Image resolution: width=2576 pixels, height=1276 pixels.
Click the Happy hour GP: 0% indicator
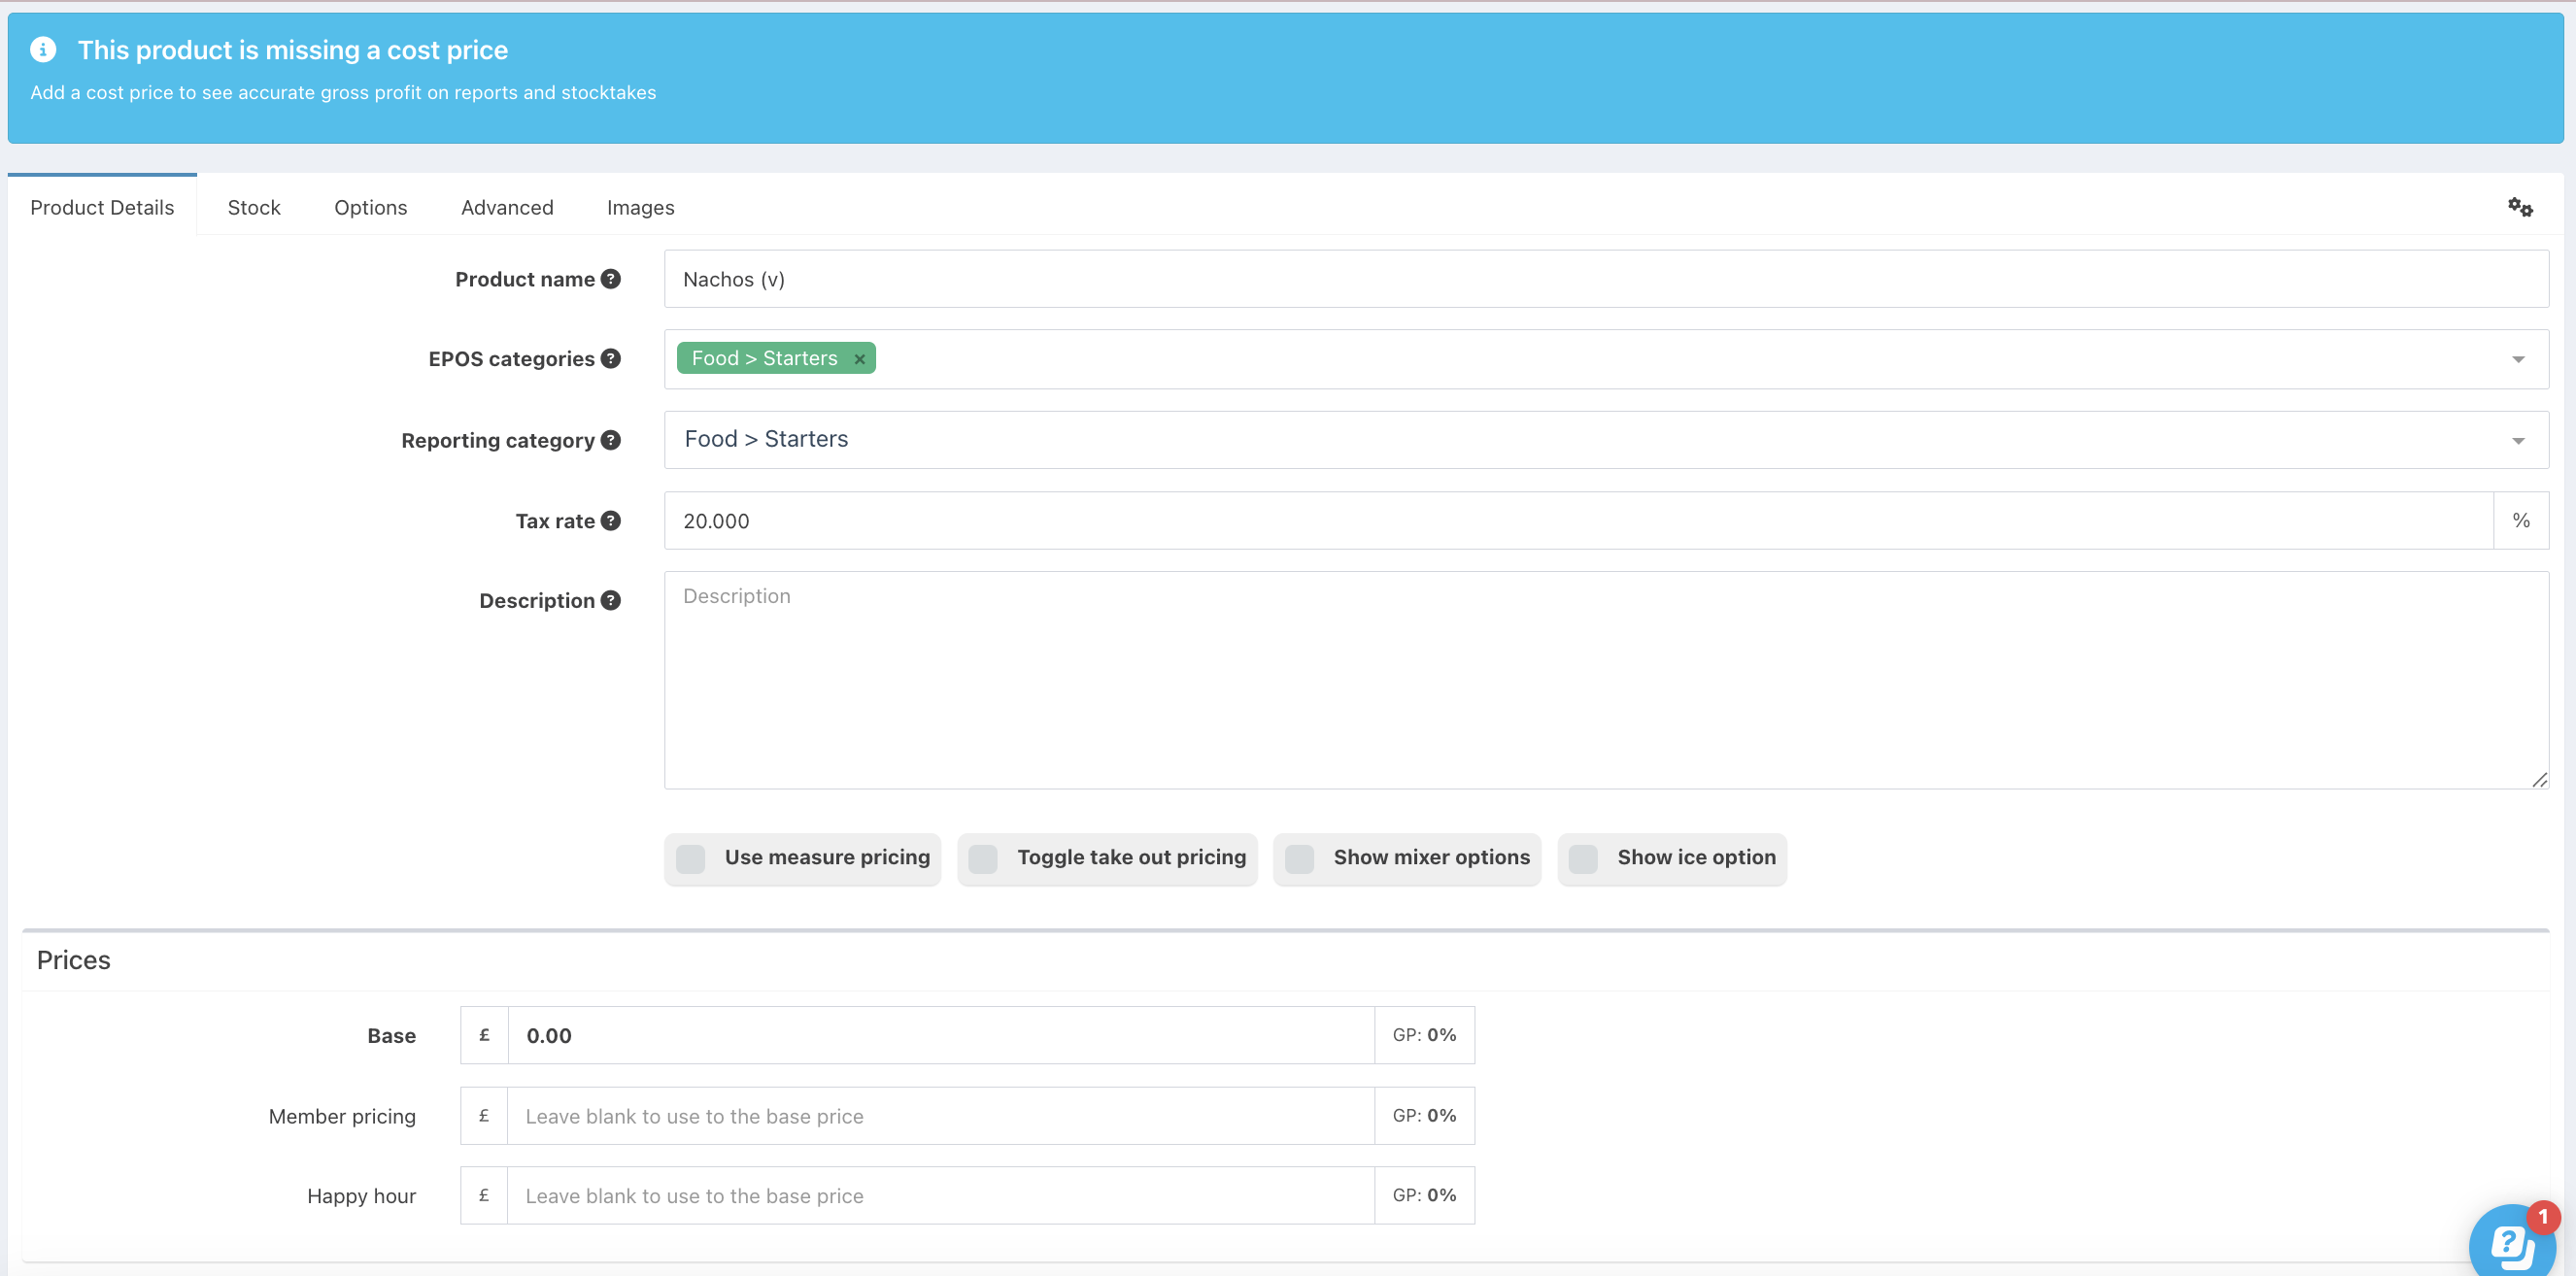pos(1424,1195)
